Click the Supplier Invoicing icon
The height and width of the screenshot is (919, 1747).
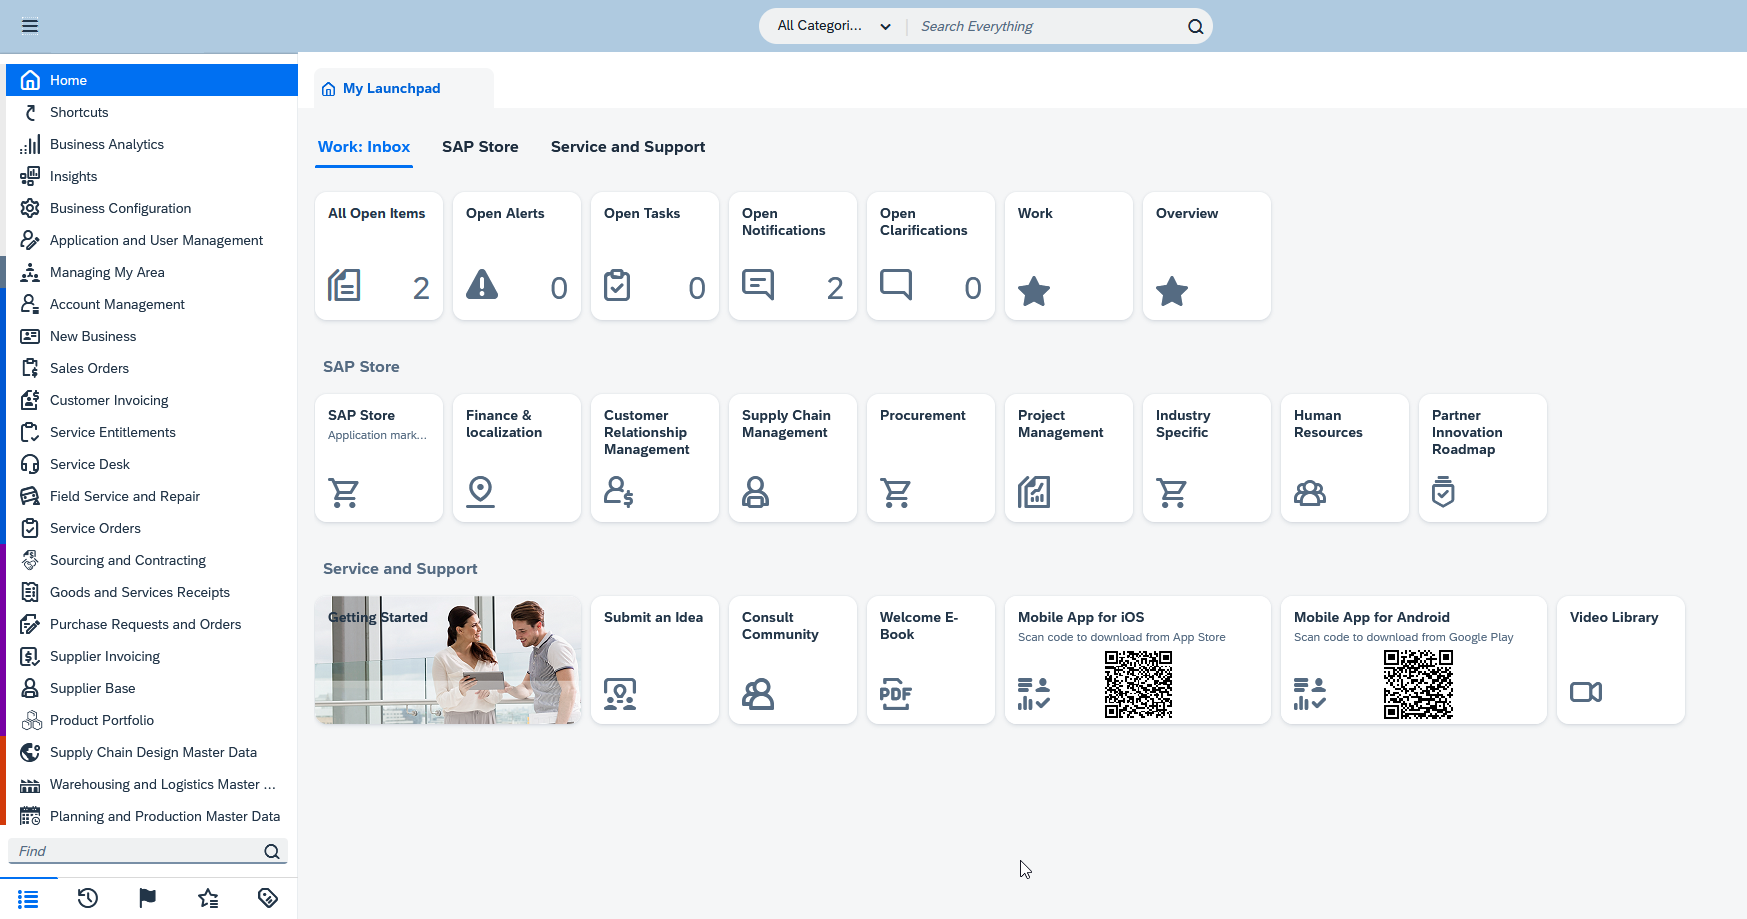pos(30,656)
